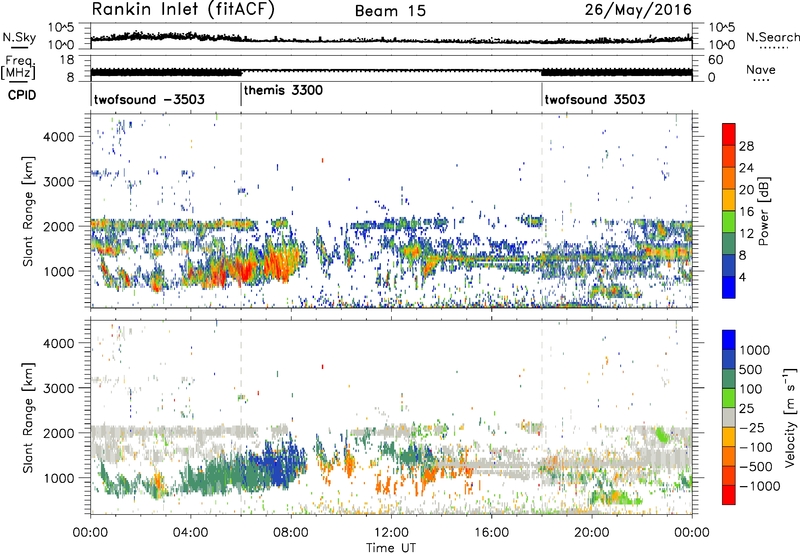Click the '-1000' tick on Velocity colorbar

click(759, 486)
